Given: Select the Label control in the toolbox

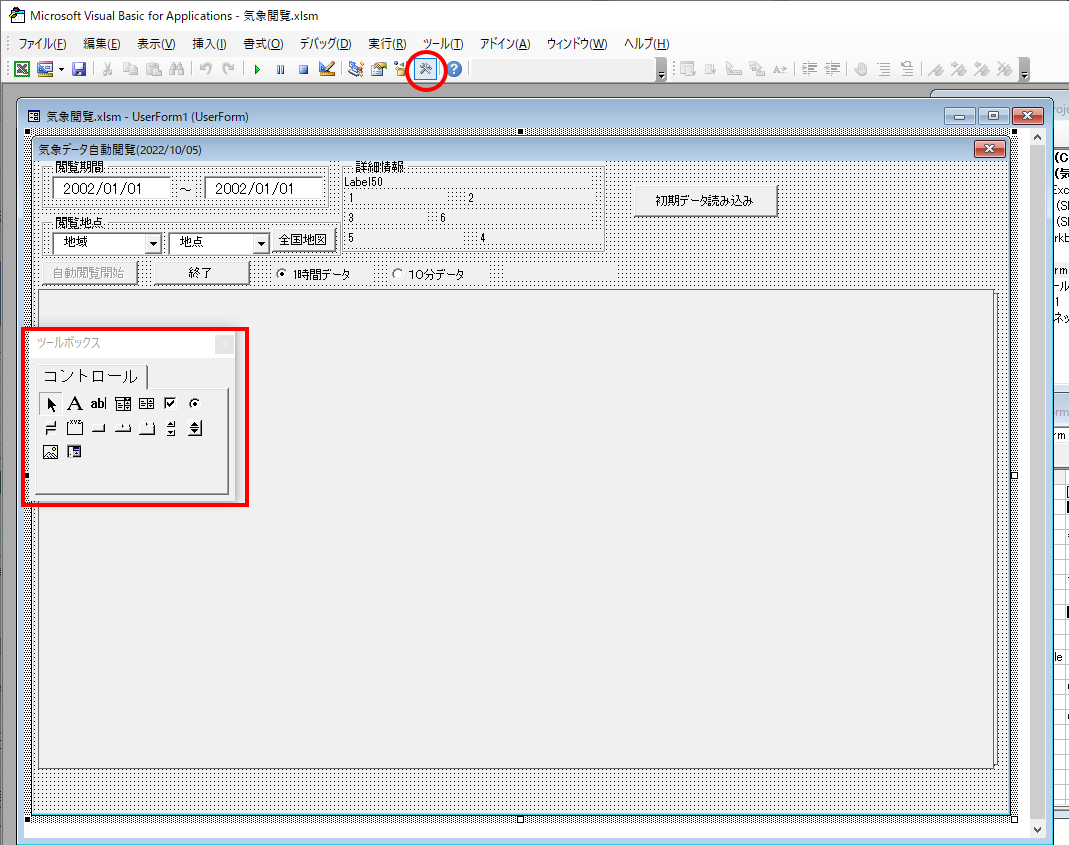Looking at the screenshot, I should pos(75,404).
